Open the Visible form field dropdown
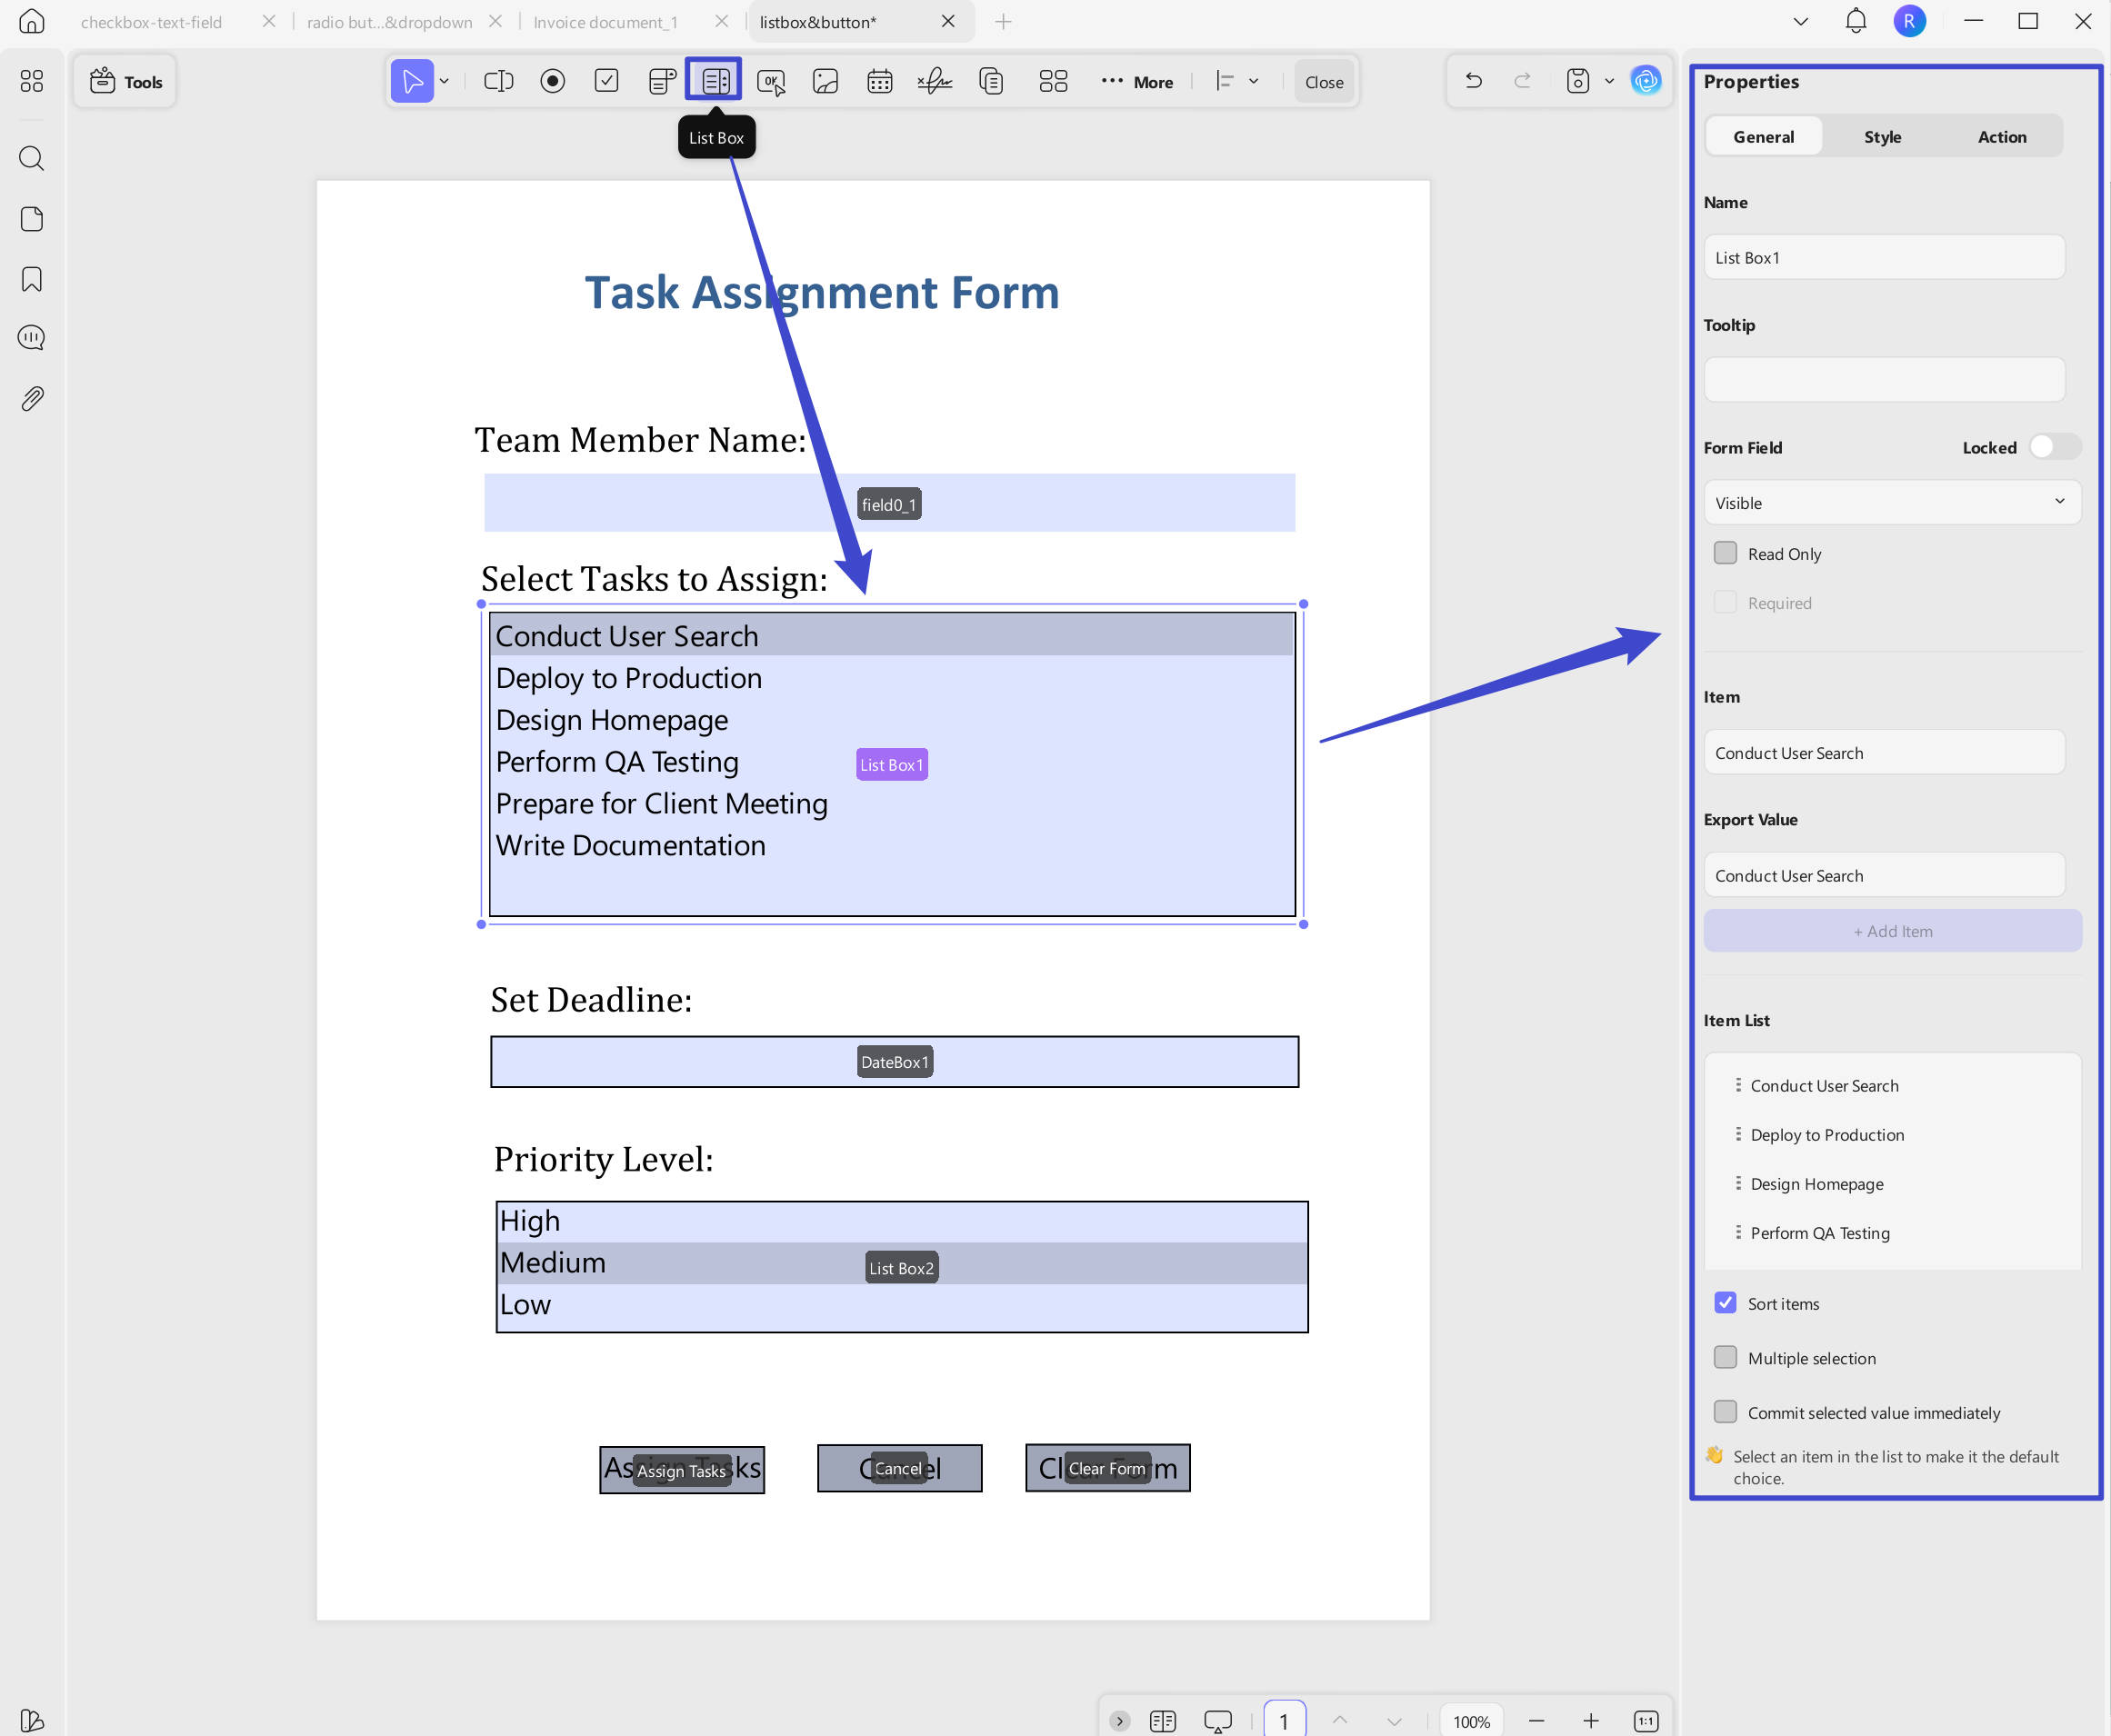2111x1736 pixels. point(1892,503)
